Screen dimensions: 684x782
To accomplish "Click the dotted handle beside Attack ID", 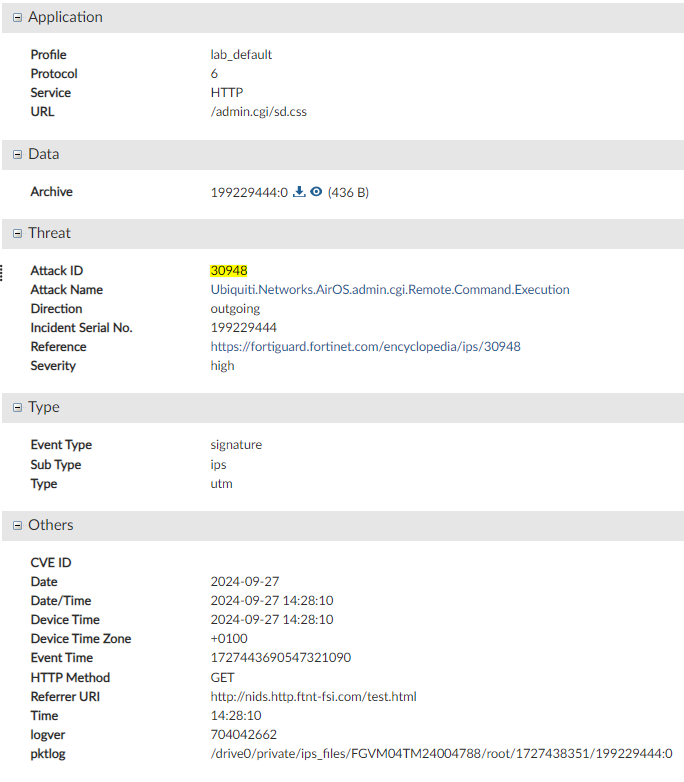I will point(3,271).
